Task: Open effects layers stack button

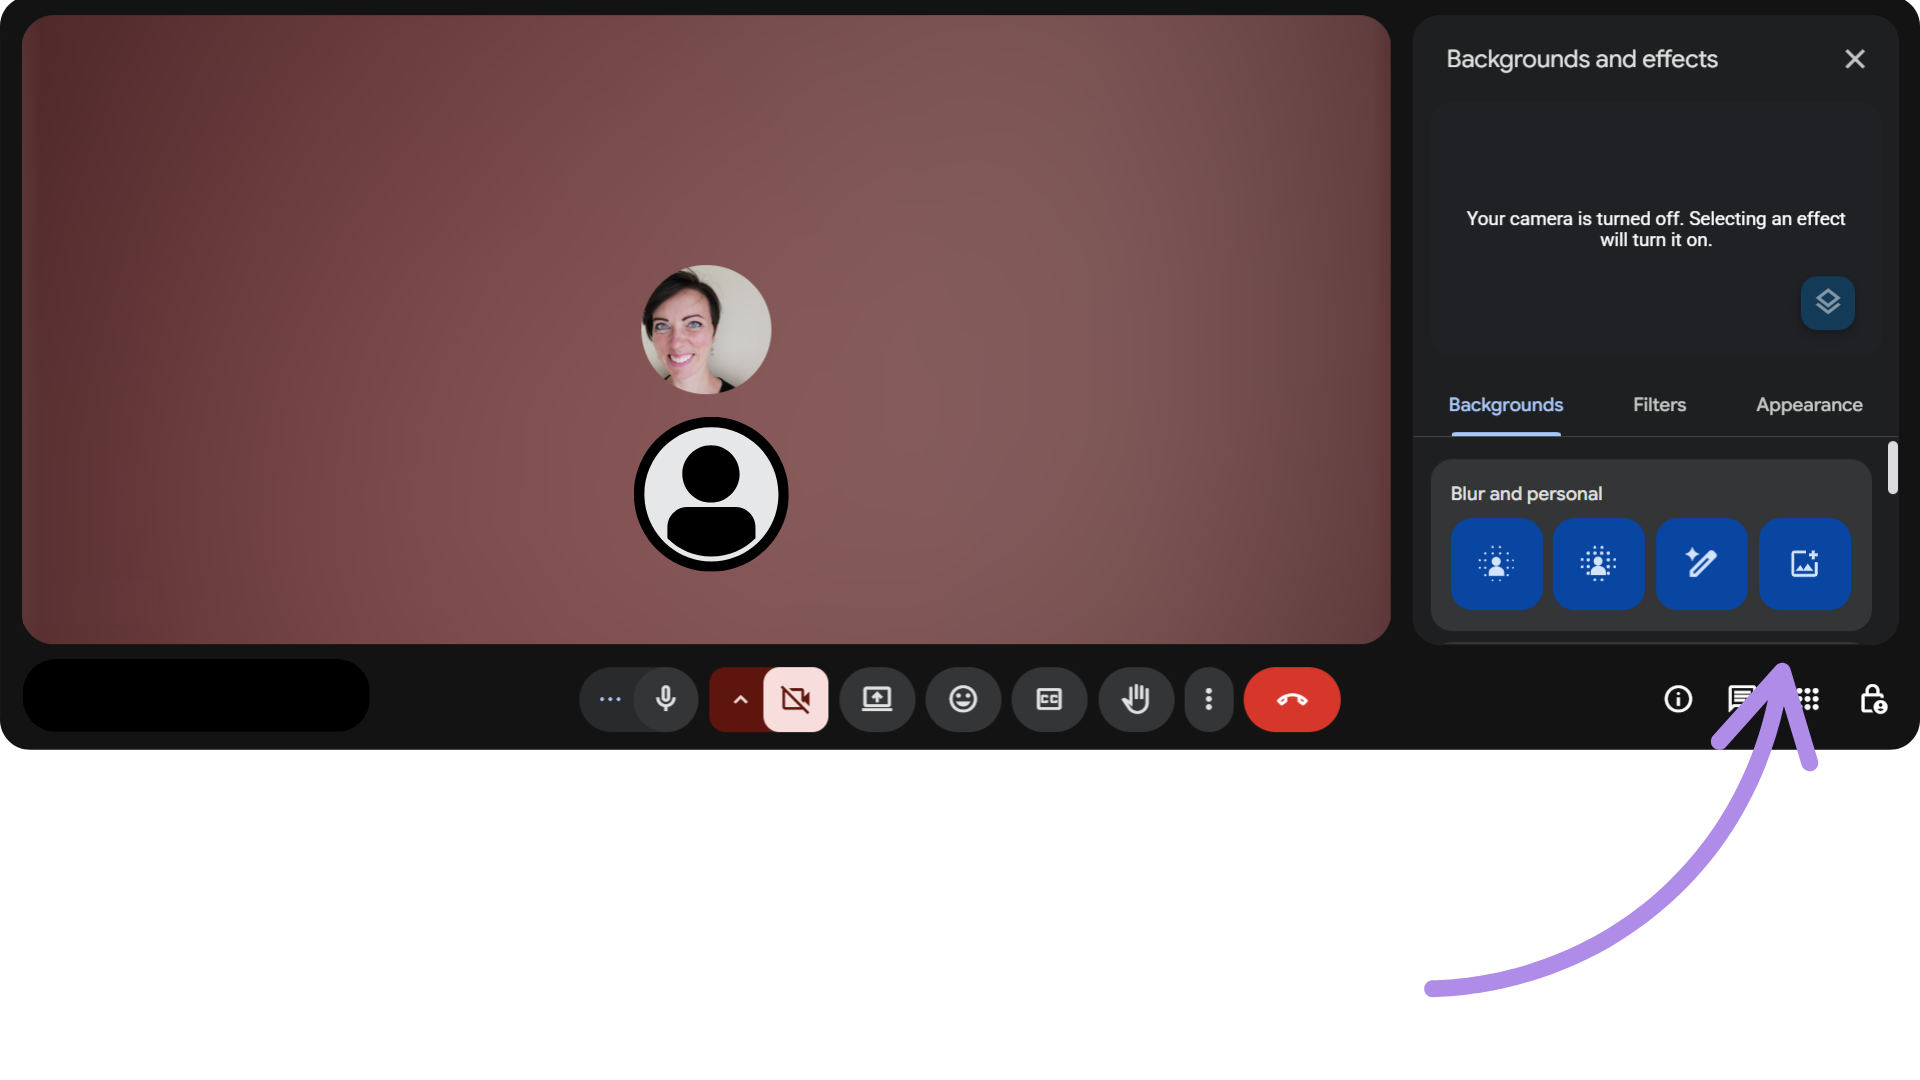Action: pyautogui.click(x=1828, y=302)
